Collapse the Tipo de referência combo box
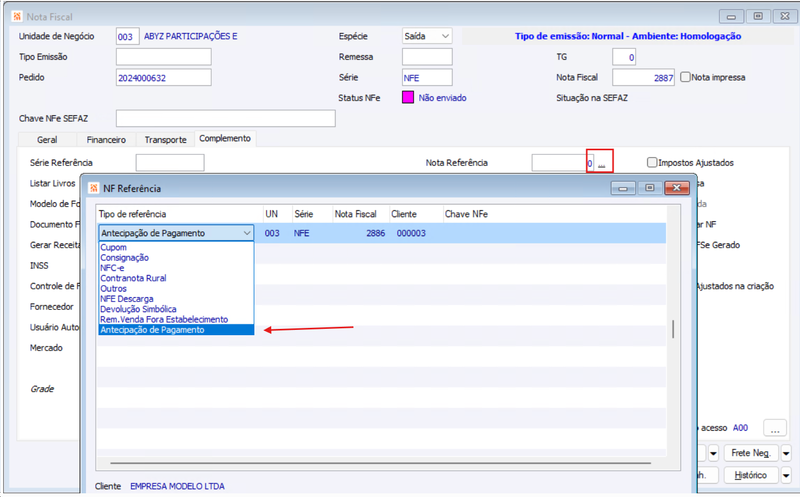The height and width of the screenshot is (497, 800). pos(247,233)
